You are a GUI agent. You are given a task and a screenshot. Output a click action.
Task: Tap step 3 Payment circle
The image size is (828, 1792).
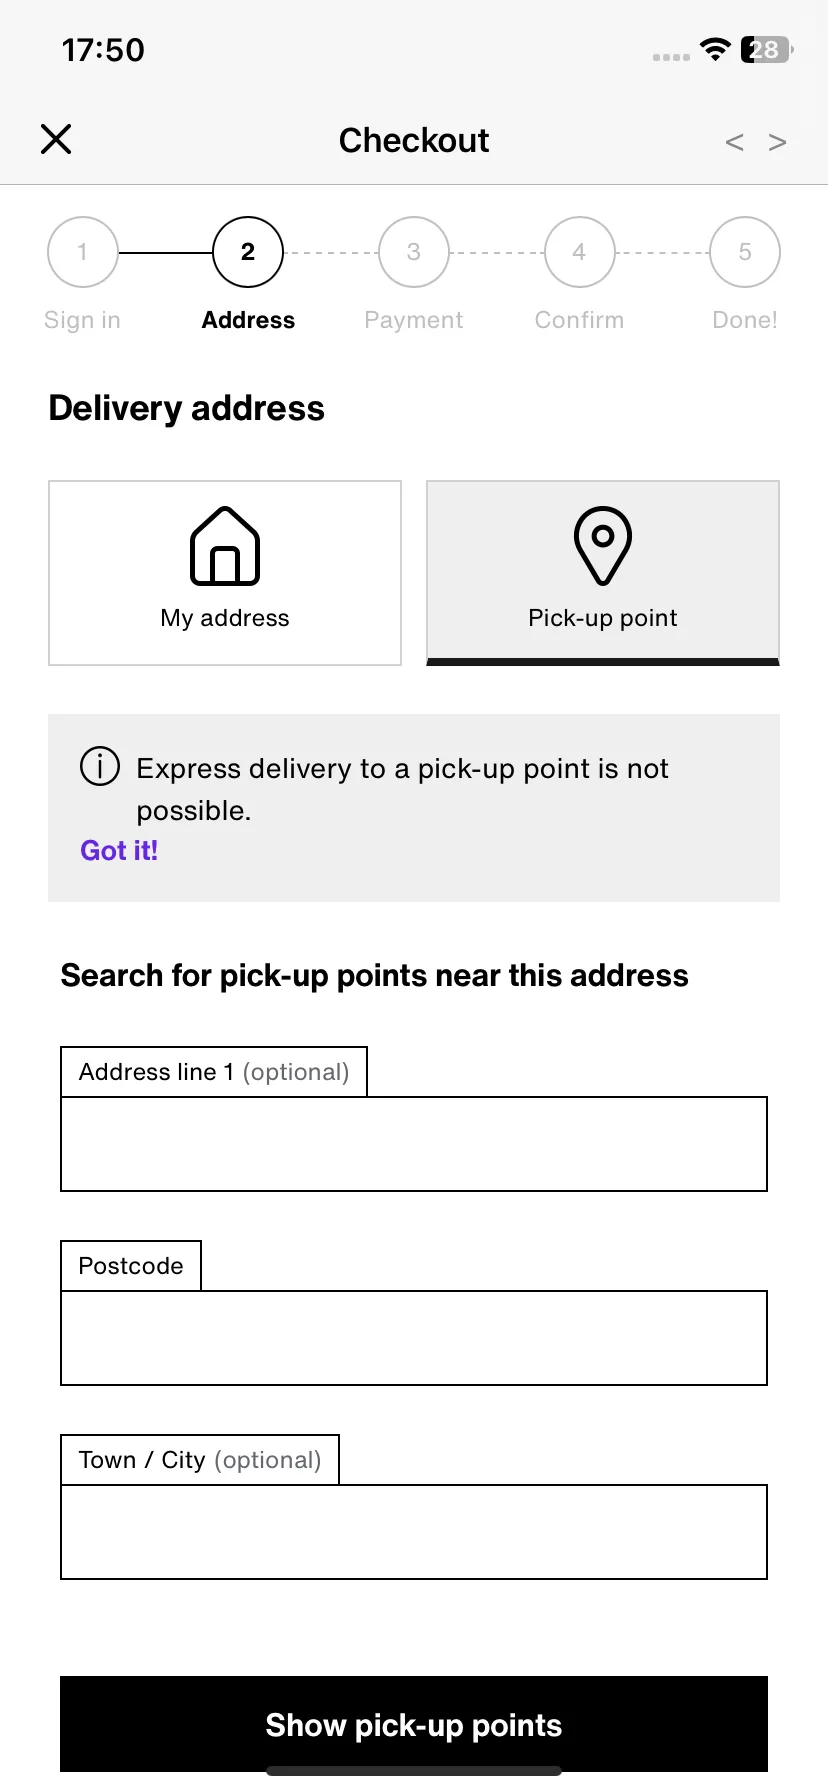coord(414,252)
